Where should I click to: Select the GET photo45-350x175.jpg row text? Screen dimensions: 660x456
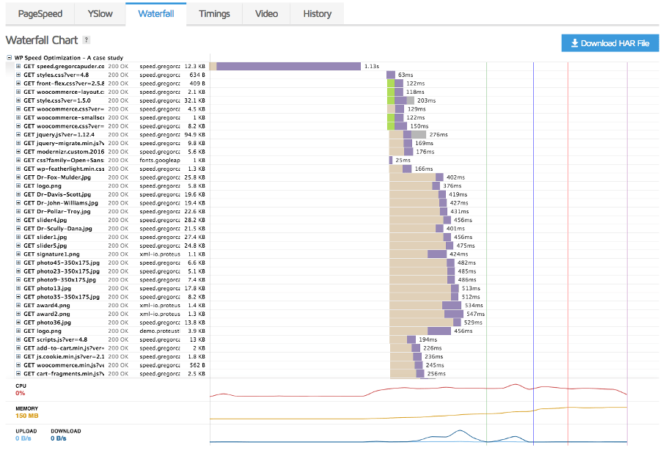click(x=61, y=263)
